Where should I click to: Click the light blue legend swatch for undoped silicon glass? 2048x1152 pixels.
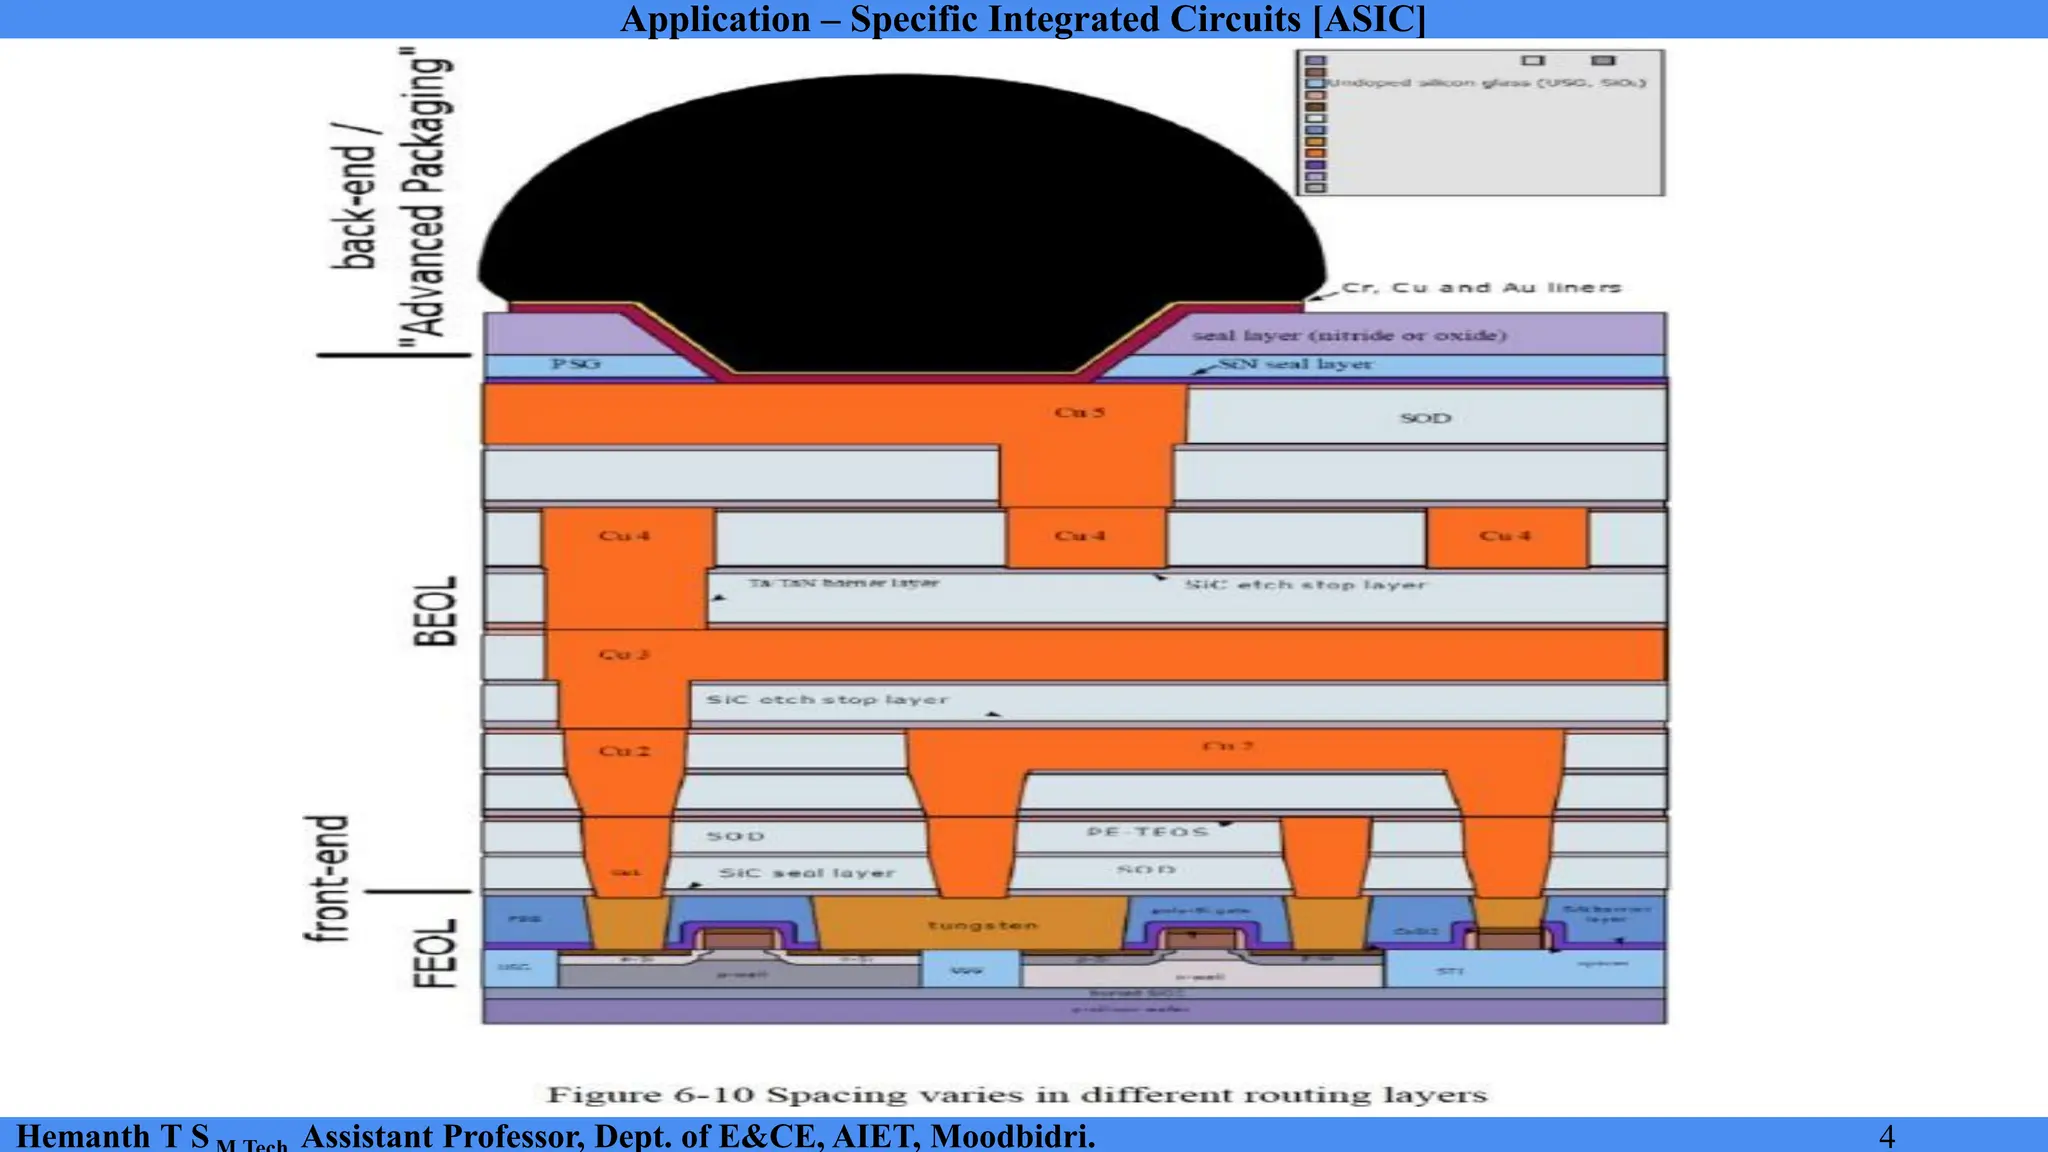[1316, 84]
